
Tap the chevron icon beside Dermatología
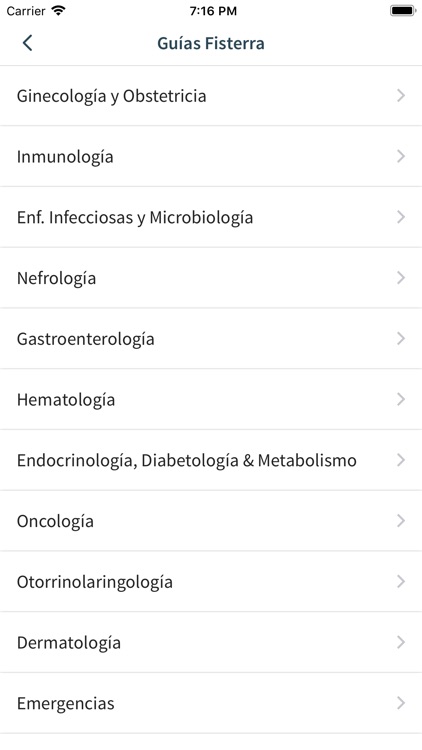[x=401, y=642]
